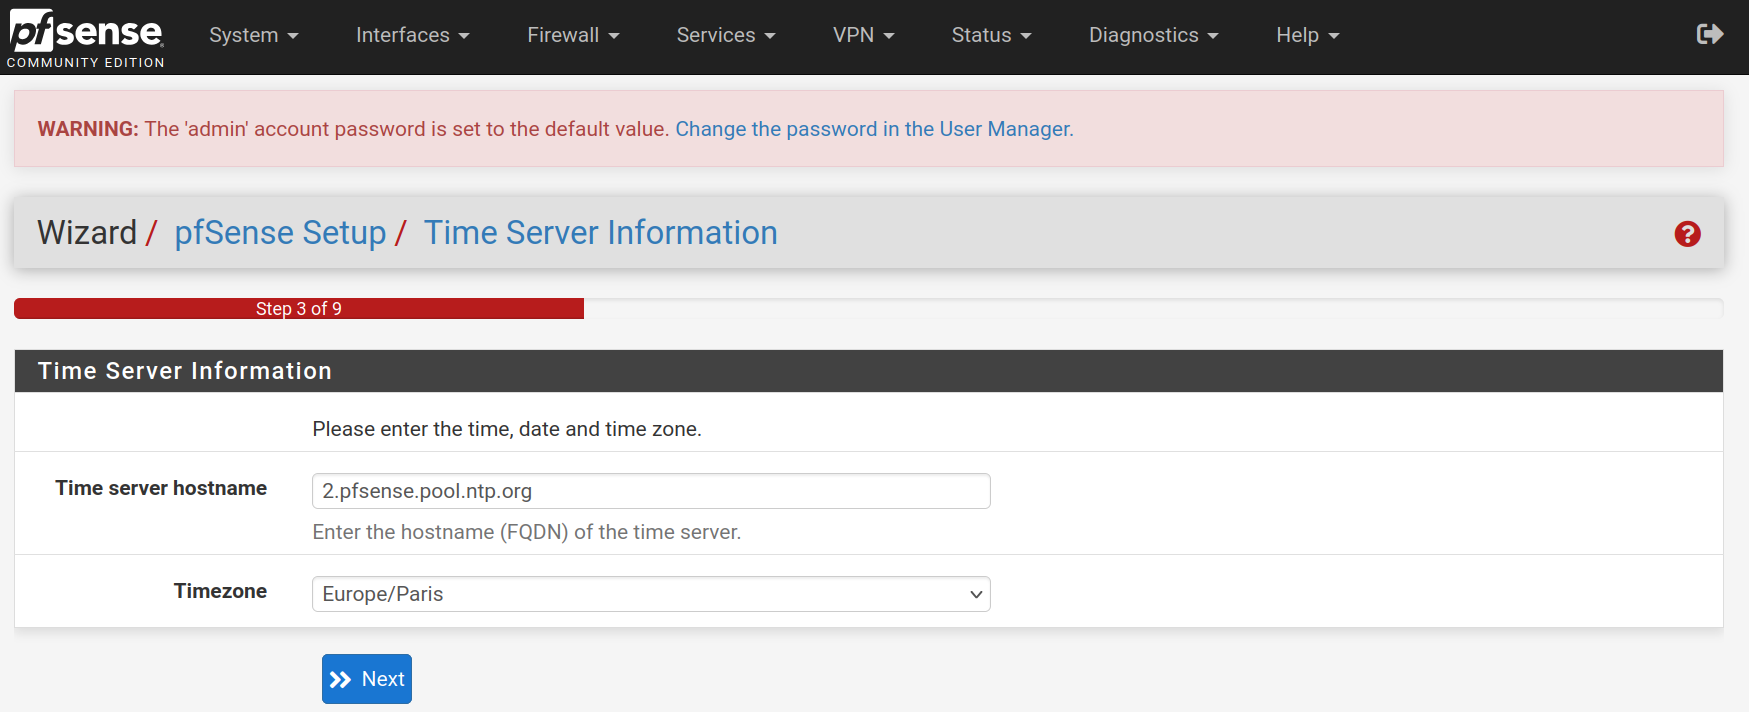Expand the Diagnostics dropdown menu

click(x=1154, y=35)
